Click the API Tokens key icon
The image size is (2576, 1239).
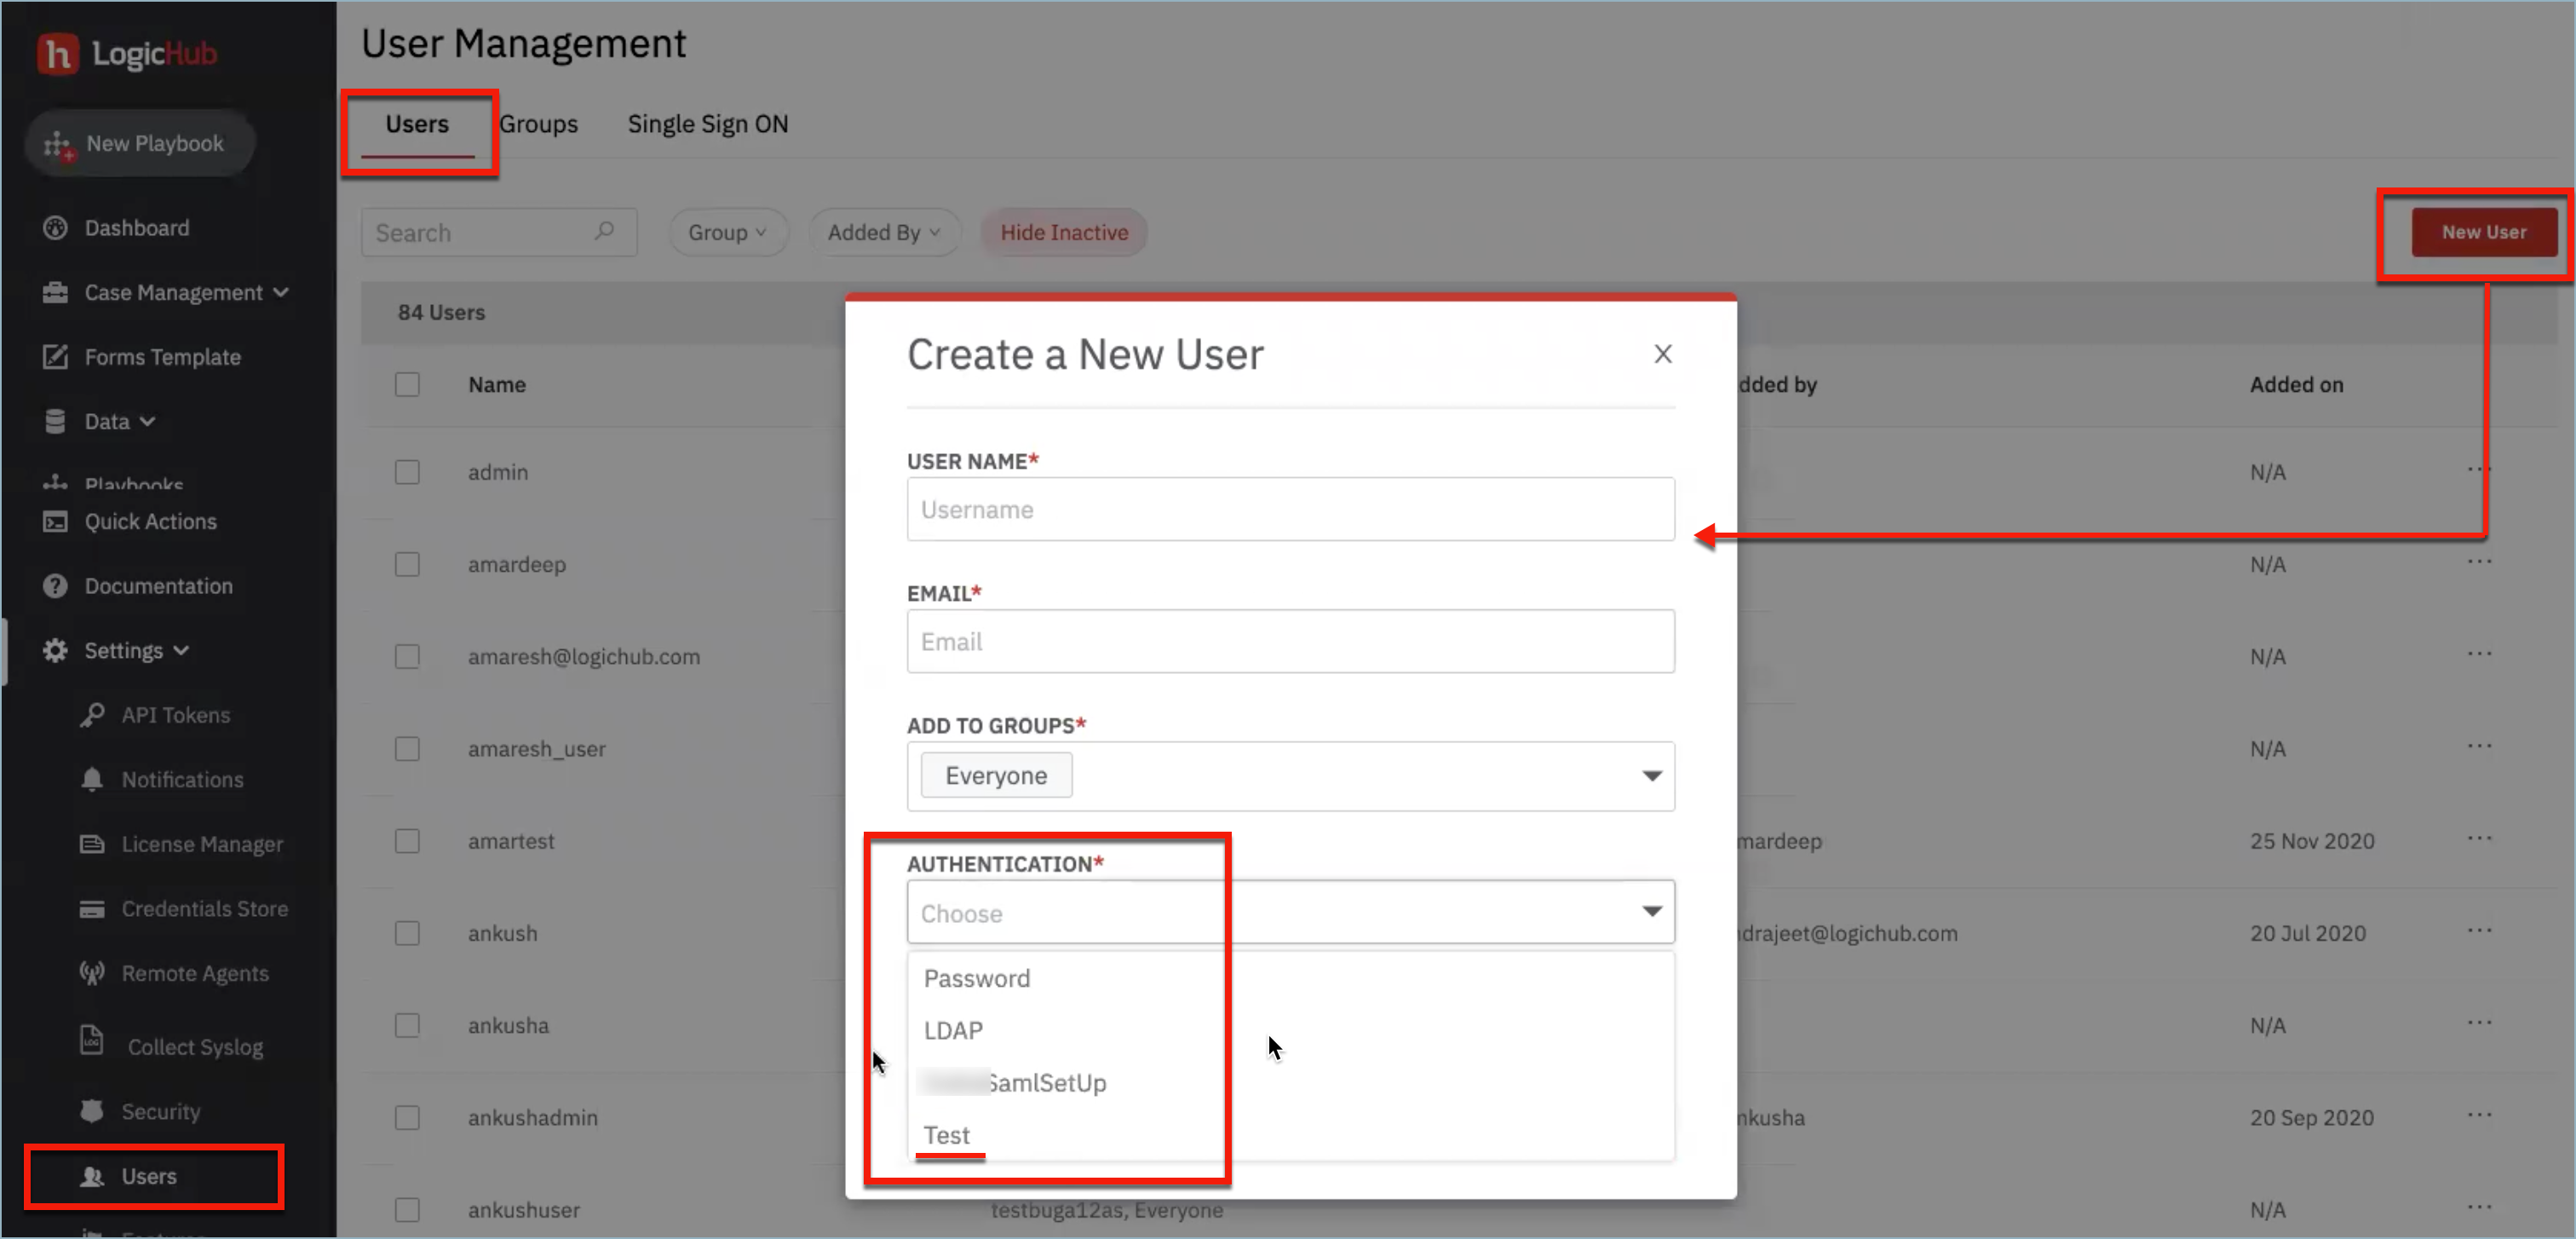92,715
